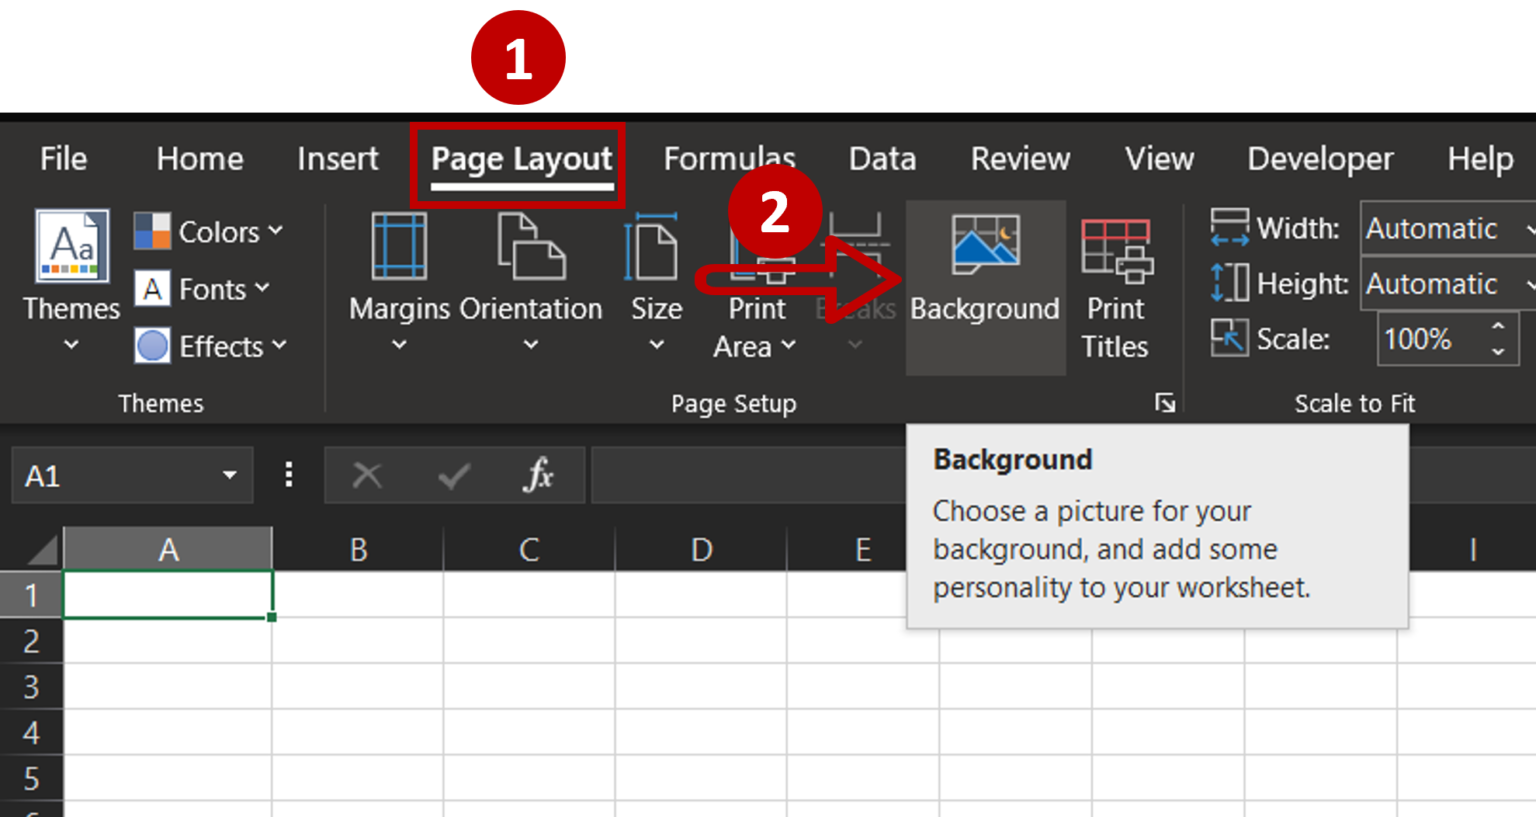Click the Print Area icon

pos(756,285)
